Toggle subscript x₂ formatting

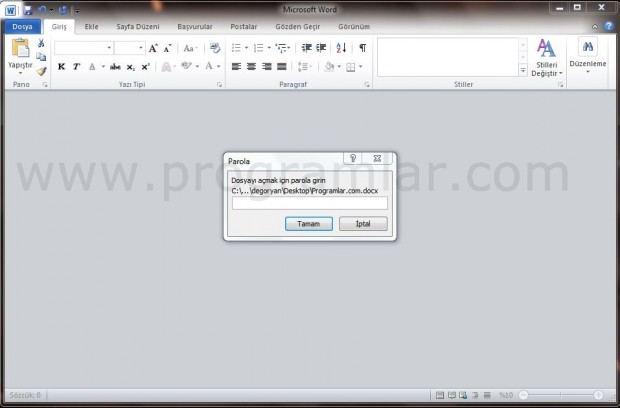tap(130, 67)
